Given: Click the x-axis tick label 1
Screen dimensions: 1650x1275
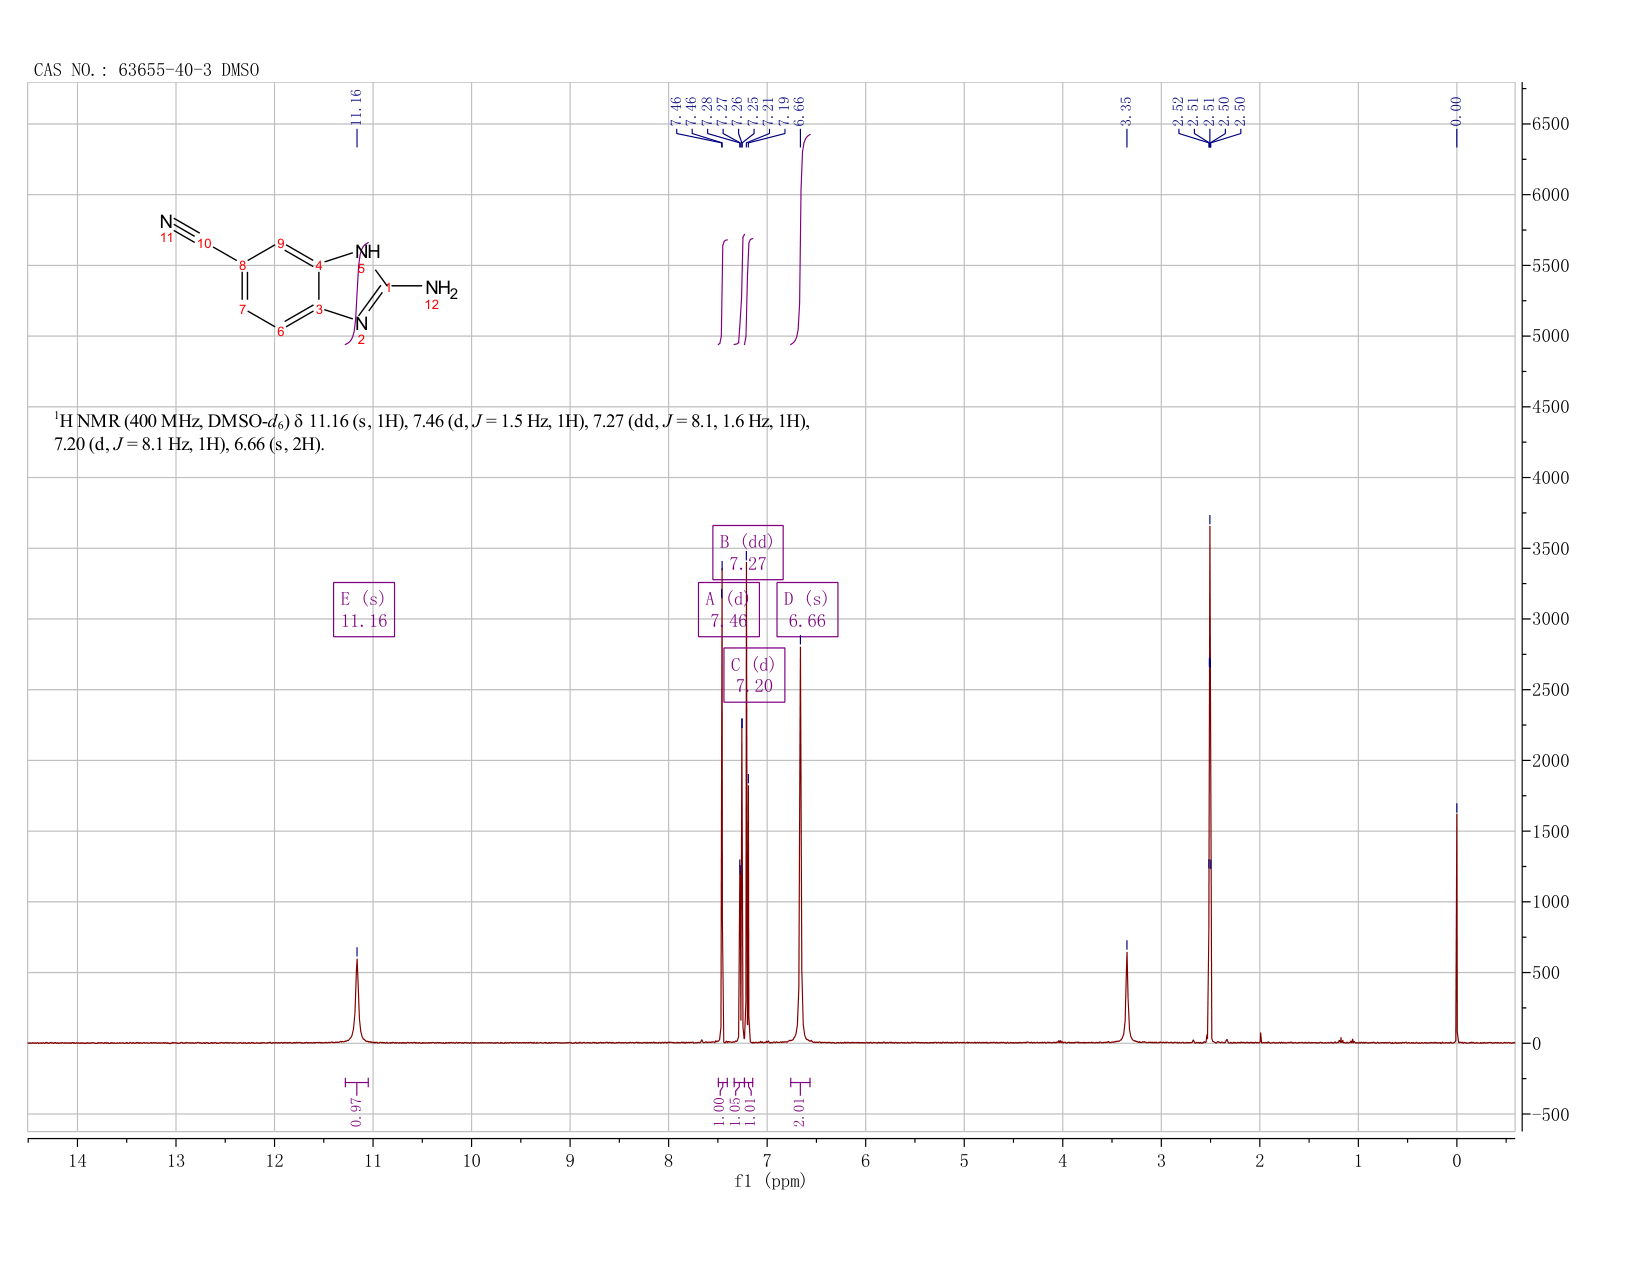Looking at the screenshot, I should pos(1358,1161).
